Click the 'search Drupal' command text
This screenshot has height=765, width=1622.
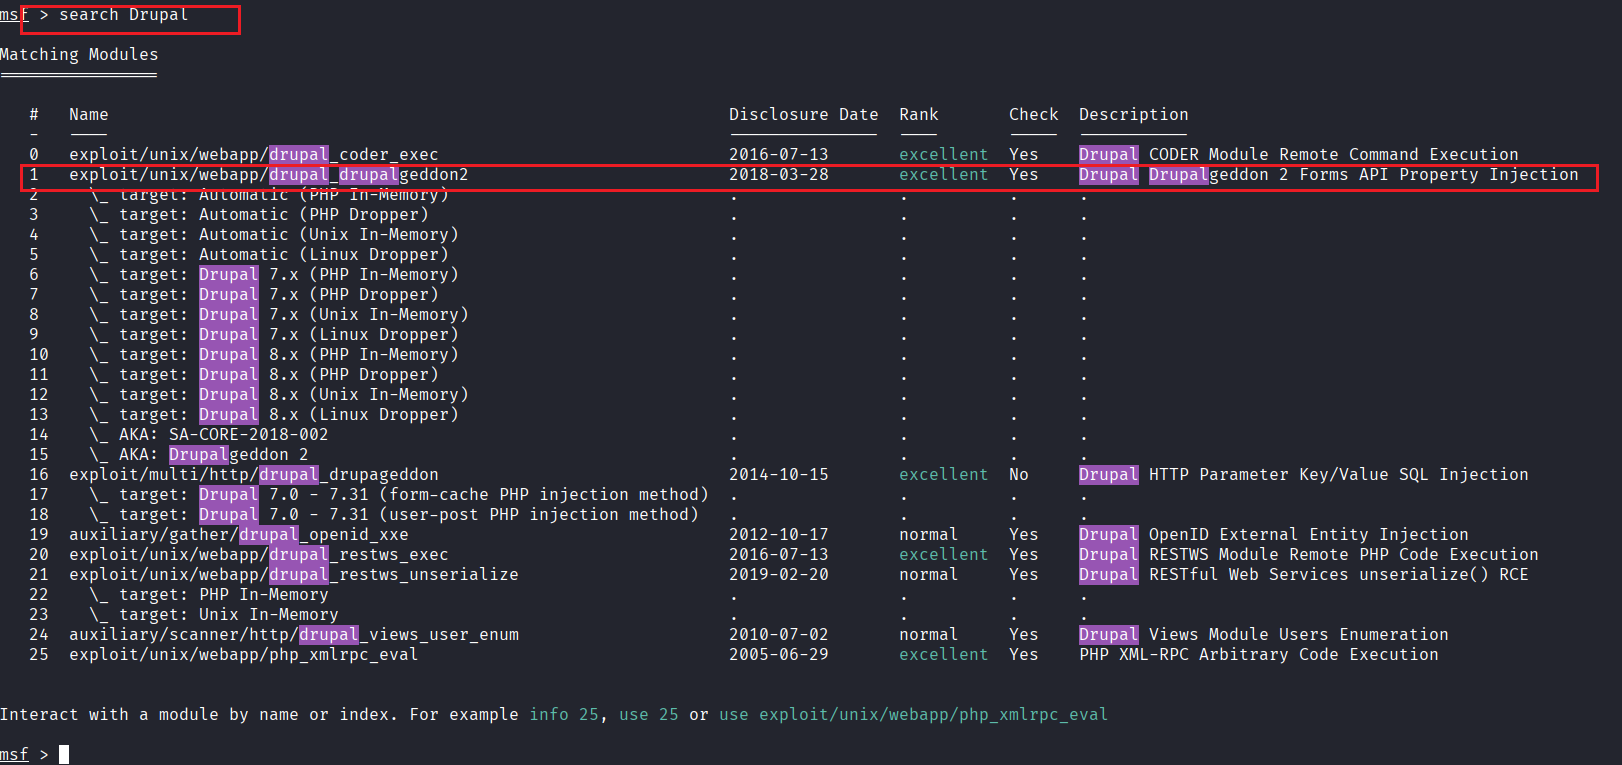[x=123, y=15]
